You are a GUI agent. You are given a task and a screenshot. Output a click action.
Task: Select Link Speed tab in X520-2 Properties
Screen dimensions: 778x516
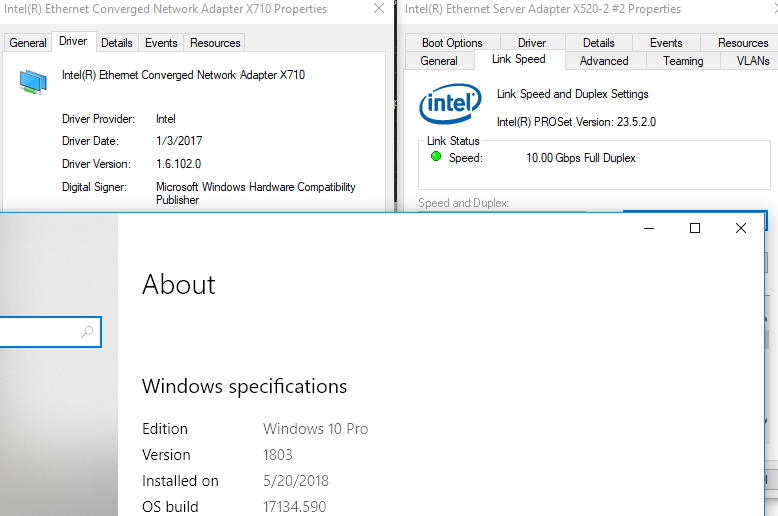click(x=519, y=59)
